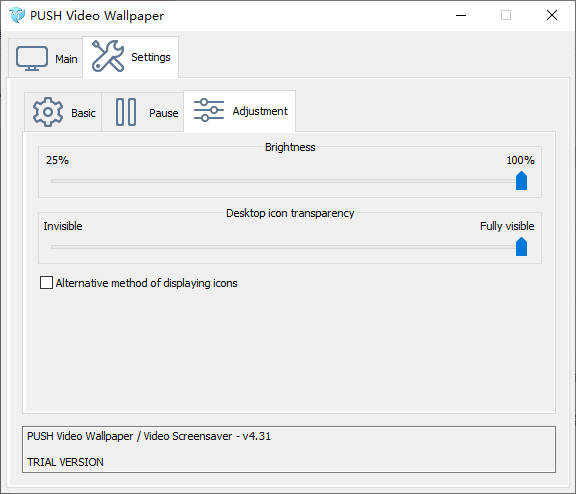Open the Pause sub-tab label

[163, 113]
